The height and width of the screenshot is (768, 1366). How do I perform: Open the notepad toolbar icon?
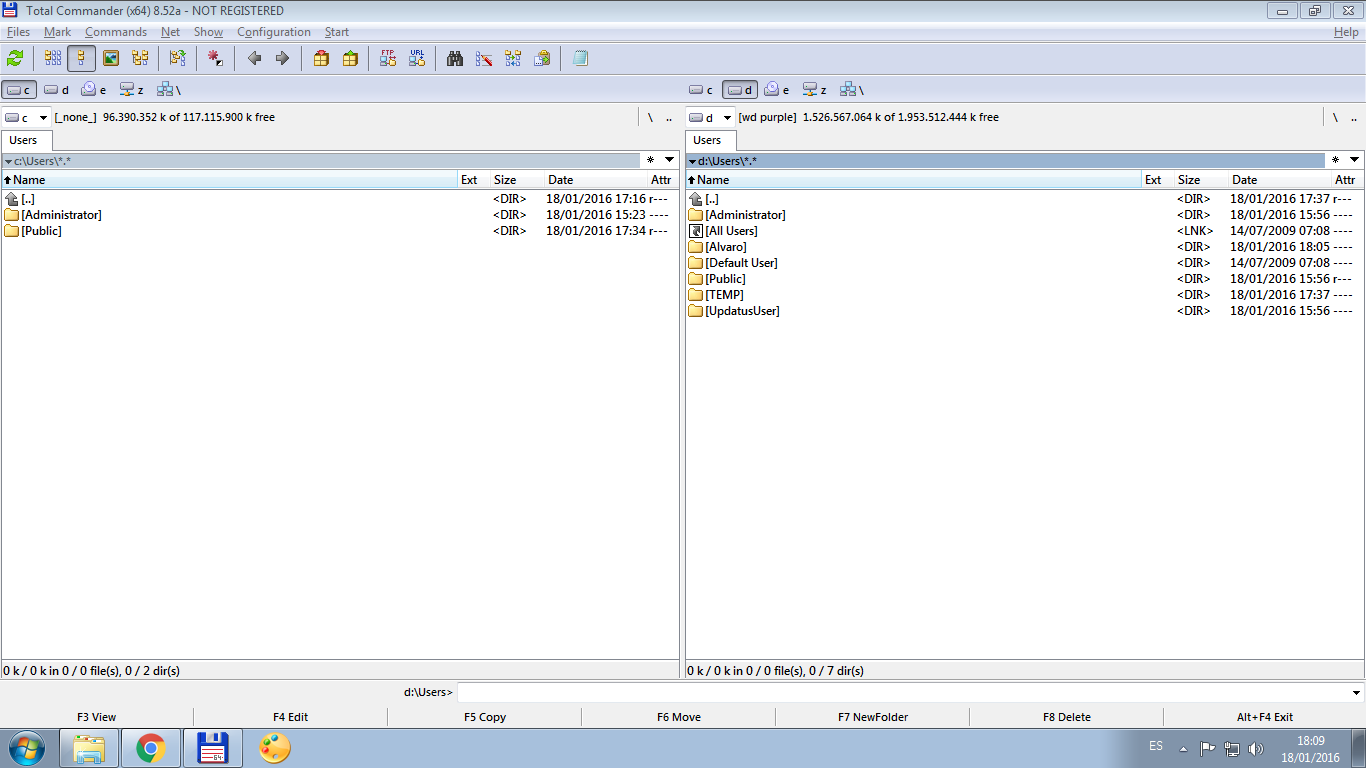pyautogui.click(x=580, y=59)
